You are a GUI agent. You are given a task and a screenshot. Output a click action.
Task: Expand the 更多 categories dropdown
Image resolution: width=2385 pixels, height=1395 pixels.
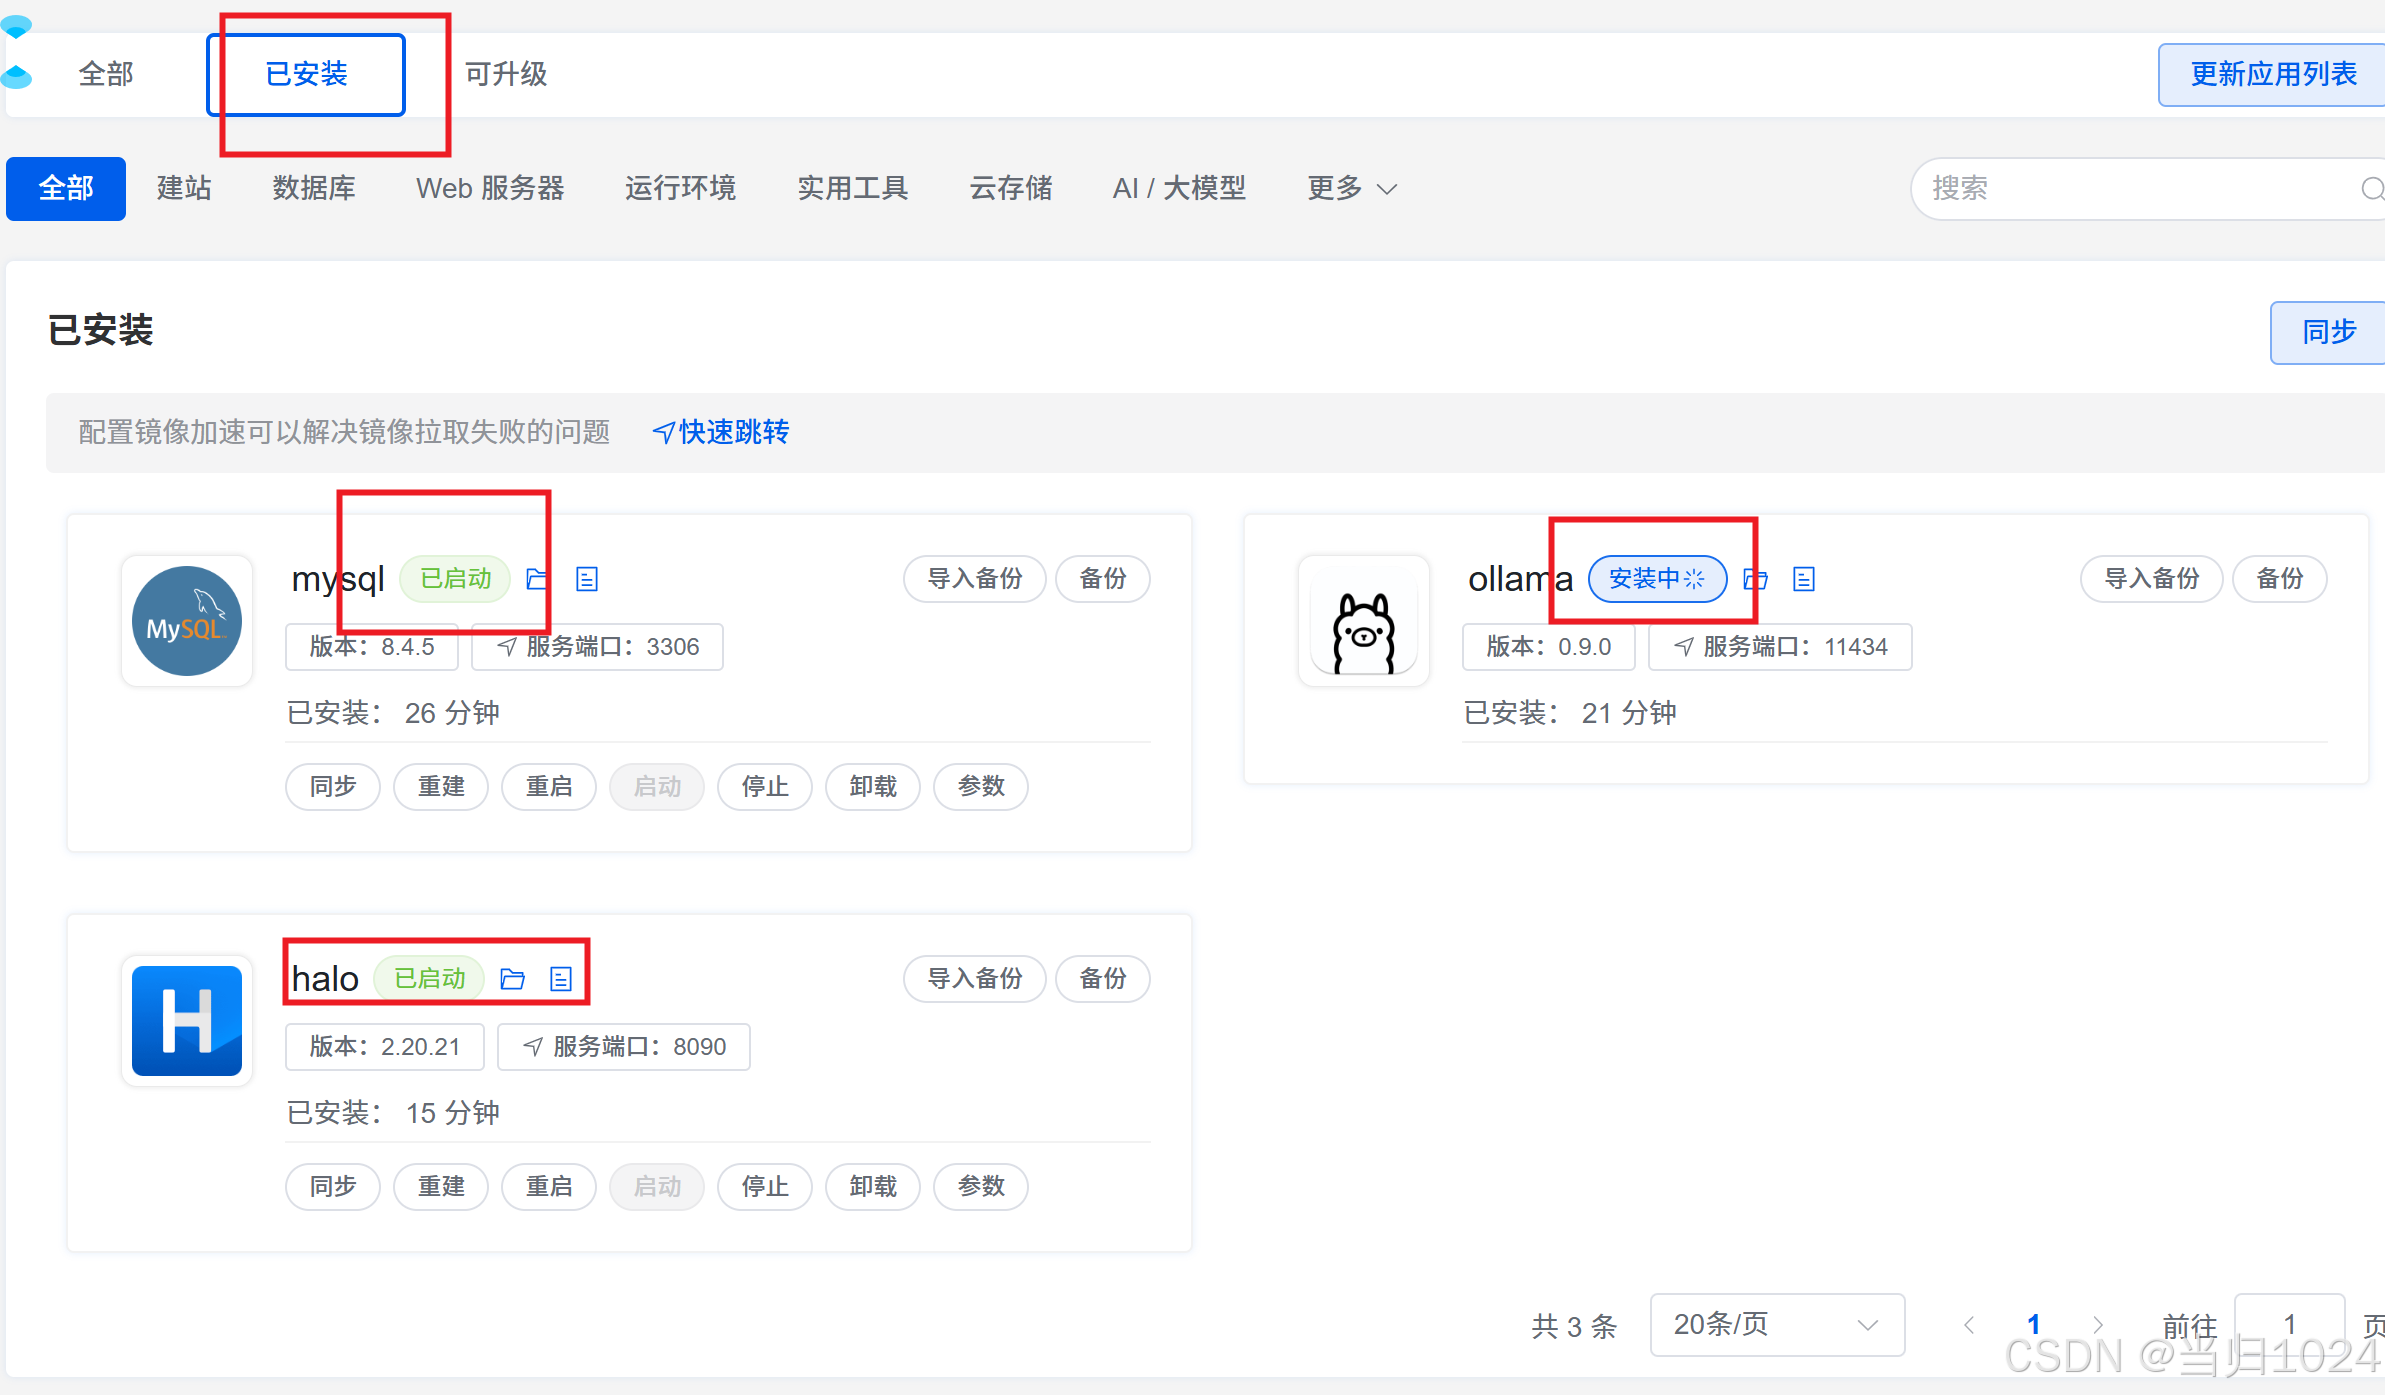point(1351,188)
